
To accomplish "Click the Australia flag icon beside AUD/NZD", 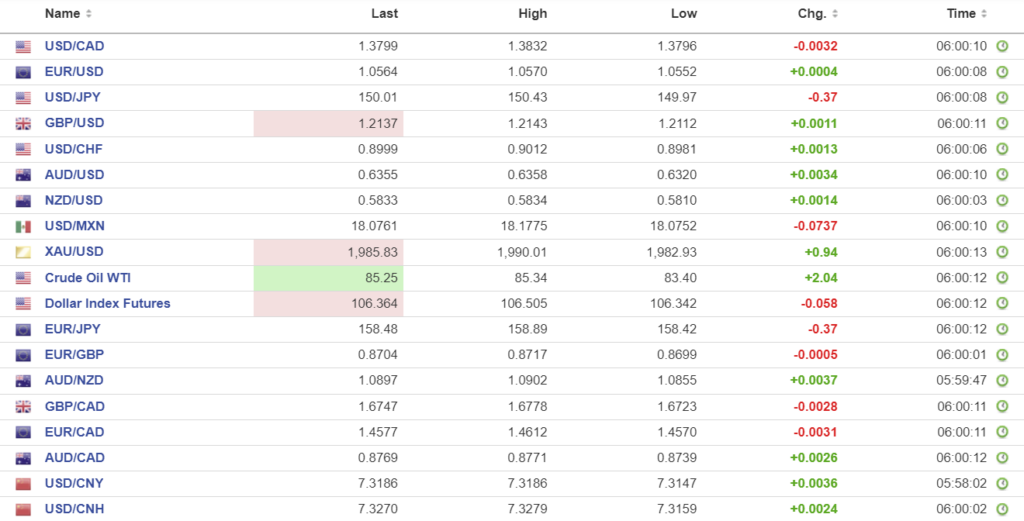I will (23, 381).
